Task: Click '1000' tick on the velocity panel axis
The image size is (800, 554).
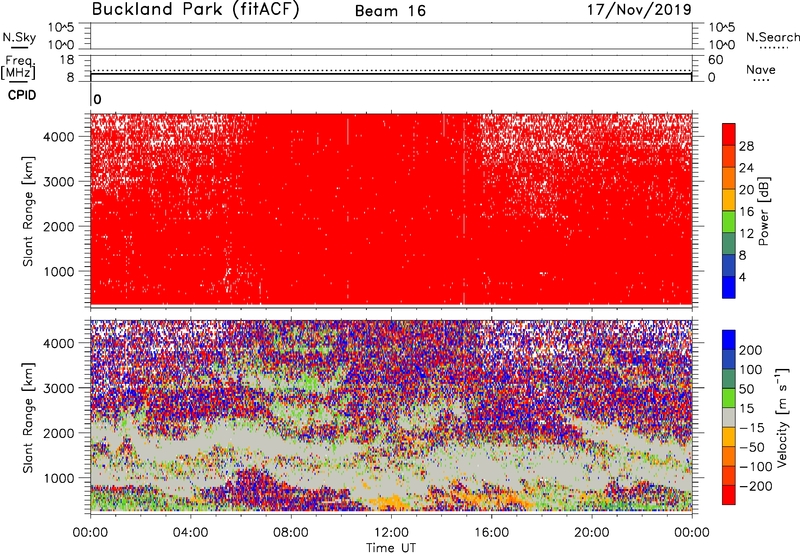Action: [59, 478]
